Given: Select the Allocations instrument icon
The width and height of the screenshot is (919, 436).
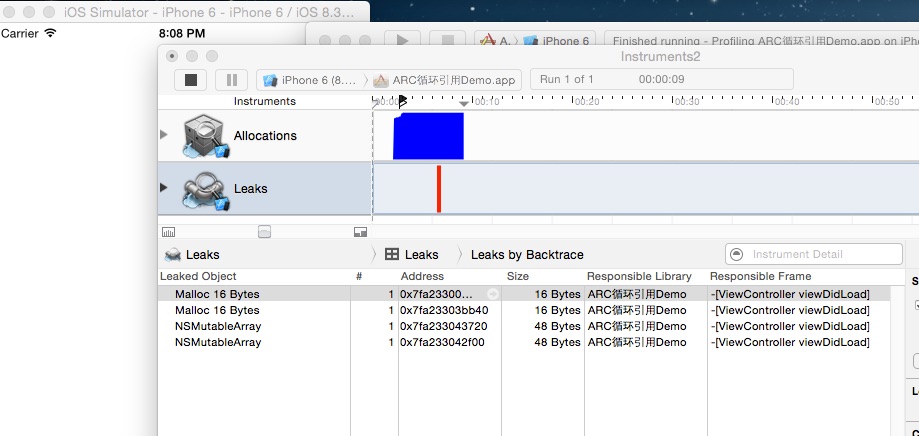Looking at the screenshot, I should tap(204, 136).
